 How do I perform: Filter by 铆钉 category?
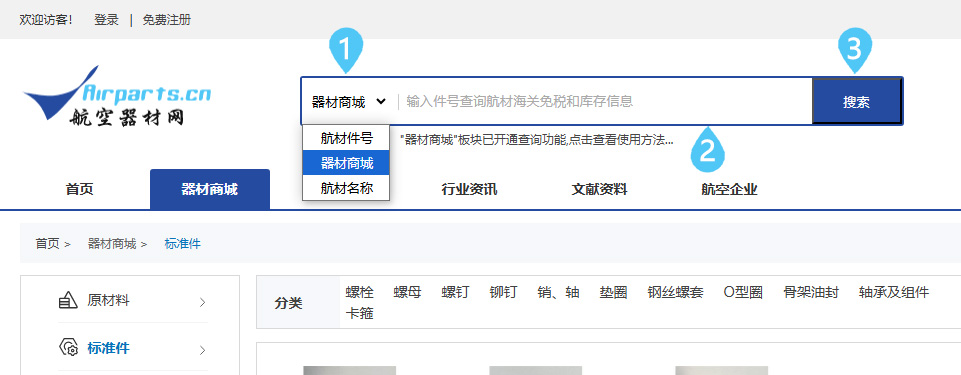coord(503,292)
